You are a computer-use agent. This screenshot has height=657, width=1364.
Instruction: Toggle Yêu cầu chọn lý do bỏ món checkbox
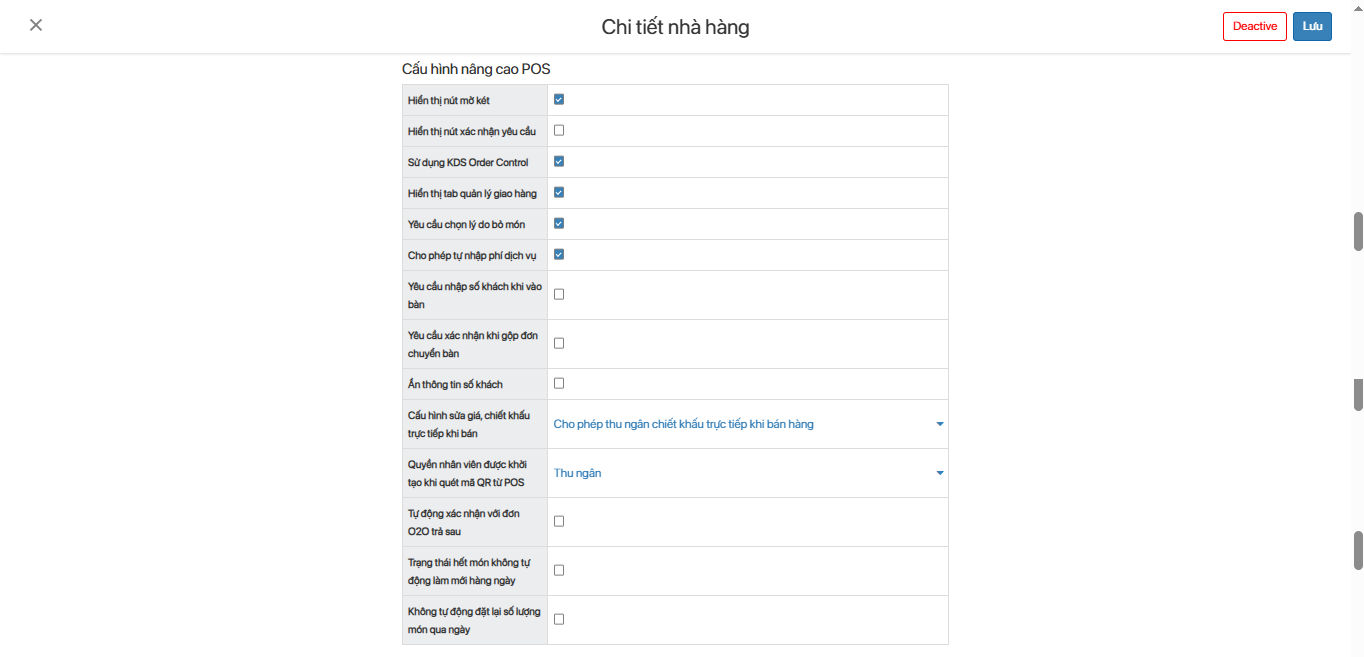(x=559, y=223)
